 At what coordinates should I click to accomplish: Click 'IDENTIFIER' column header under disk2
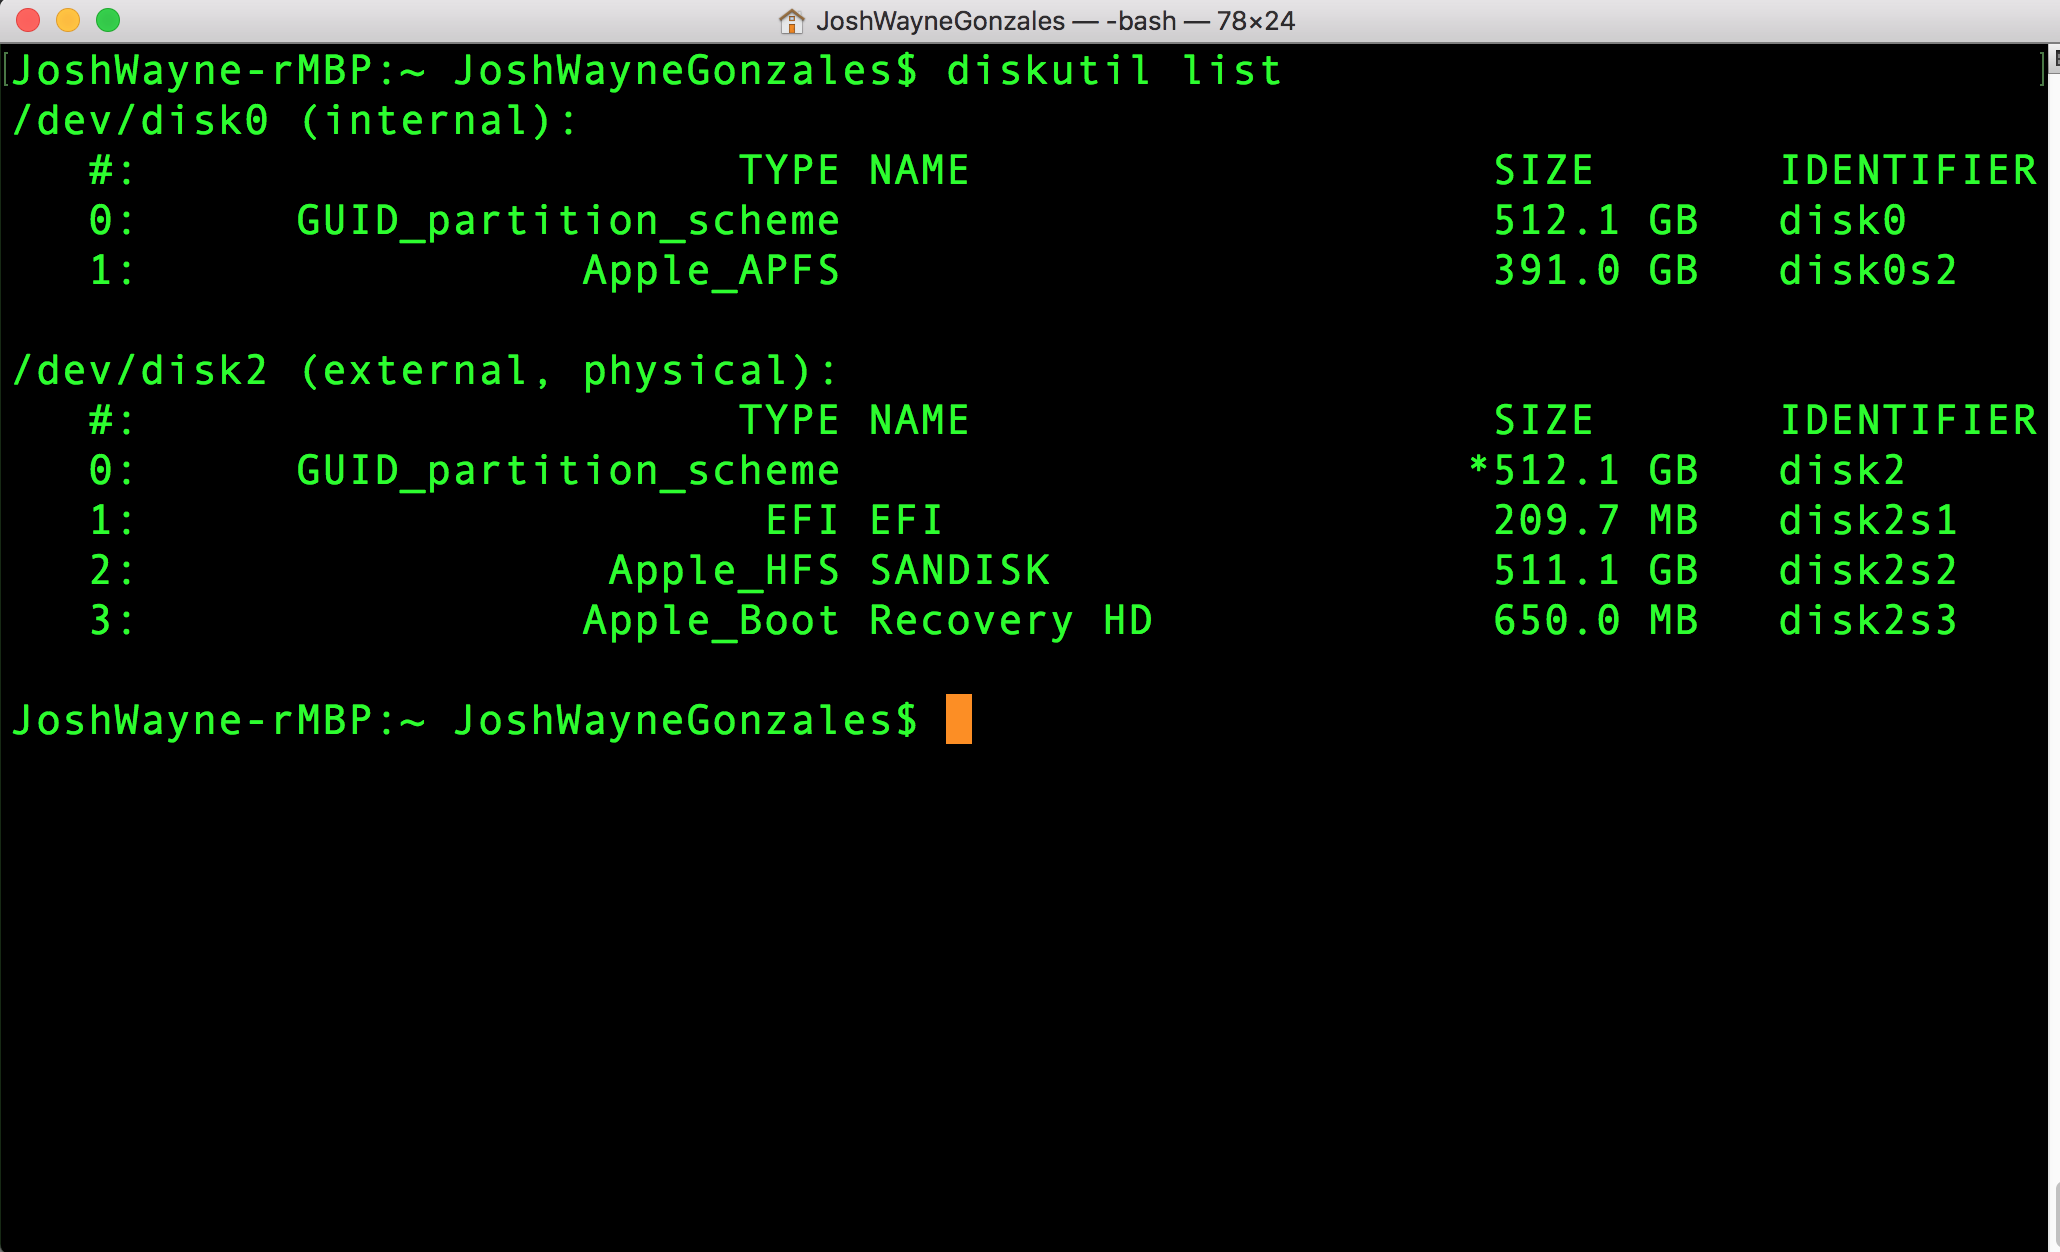[1908, 421]
